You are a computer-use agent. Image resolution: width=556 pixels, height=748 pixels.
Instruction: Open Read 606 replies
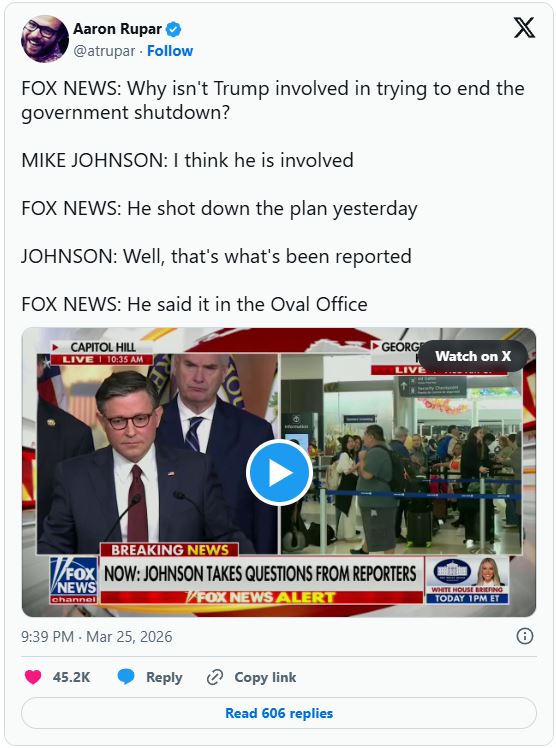click(x=279, y=713)
